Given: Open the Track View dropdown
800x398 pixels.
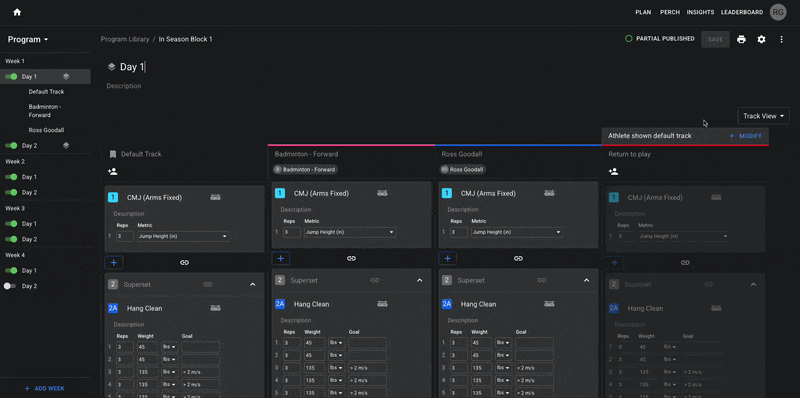Looking at the screenshot, I should point(763,116).
